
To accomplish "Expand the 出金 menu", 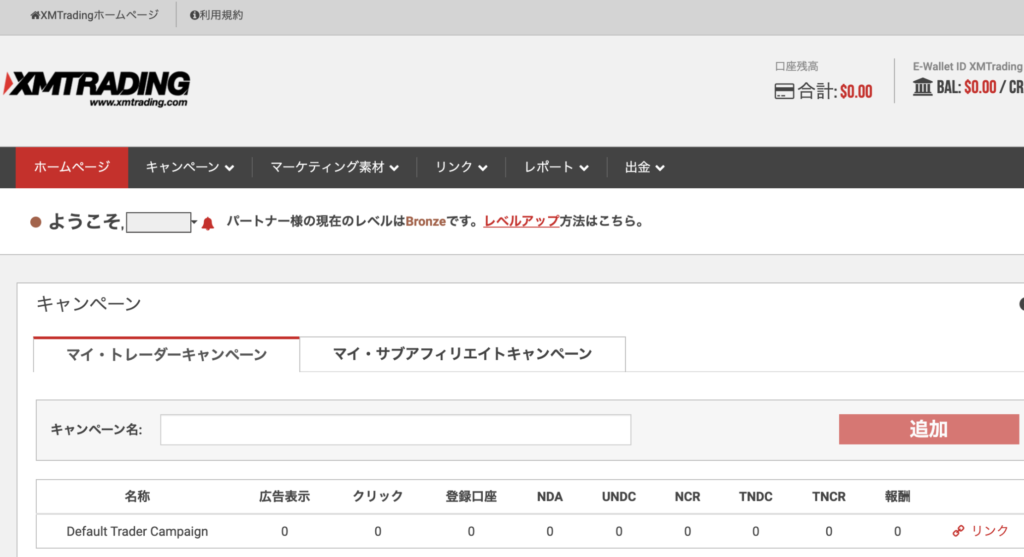I will (x=645, y=167).
